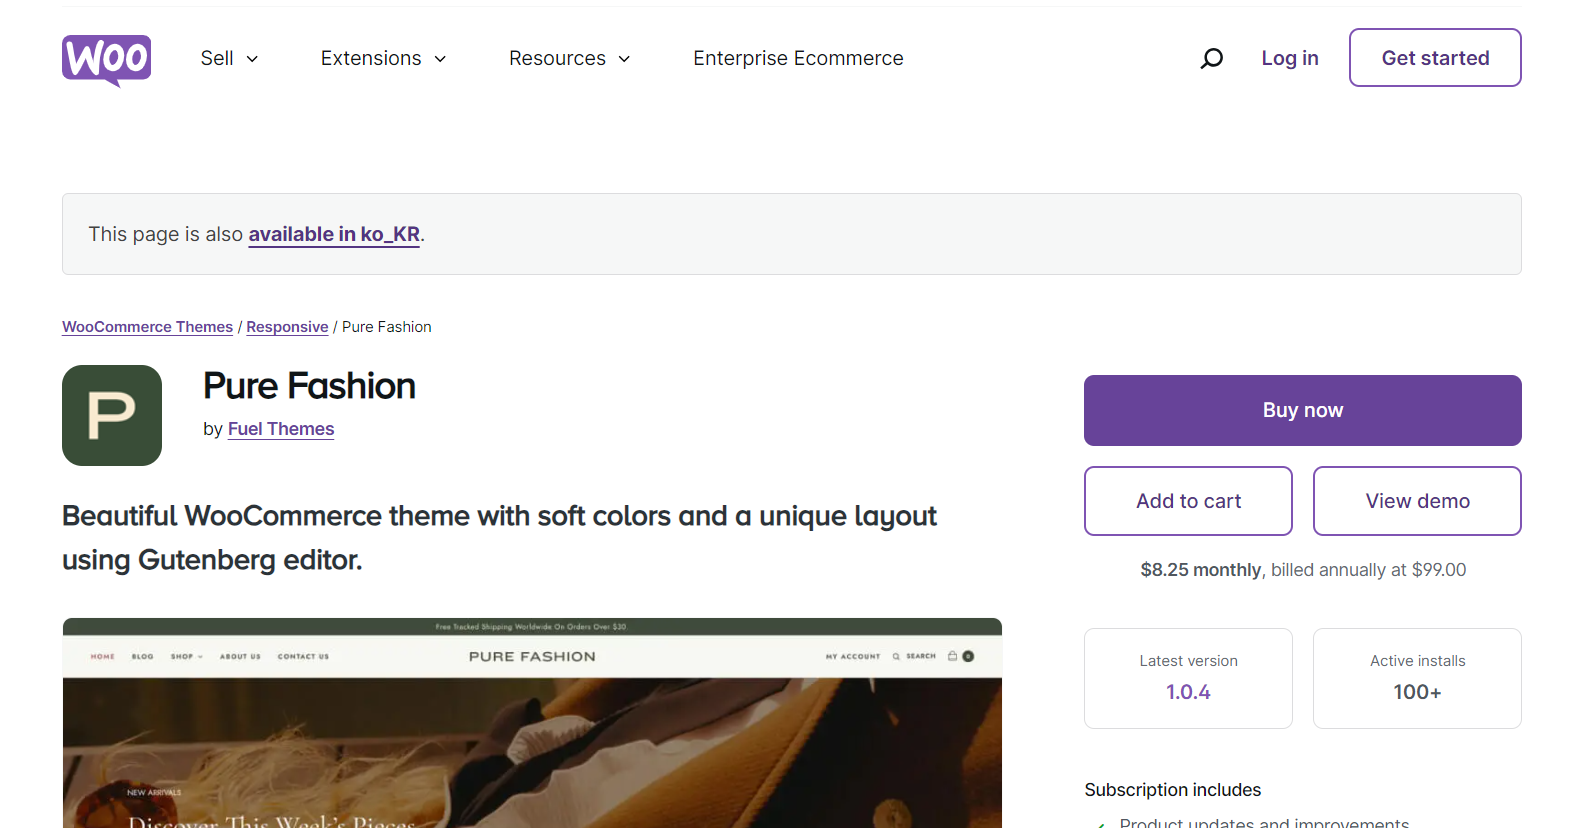Click the Log in link
Image resolution: width=1585 pixels, height=828 pixels.
1290,58
